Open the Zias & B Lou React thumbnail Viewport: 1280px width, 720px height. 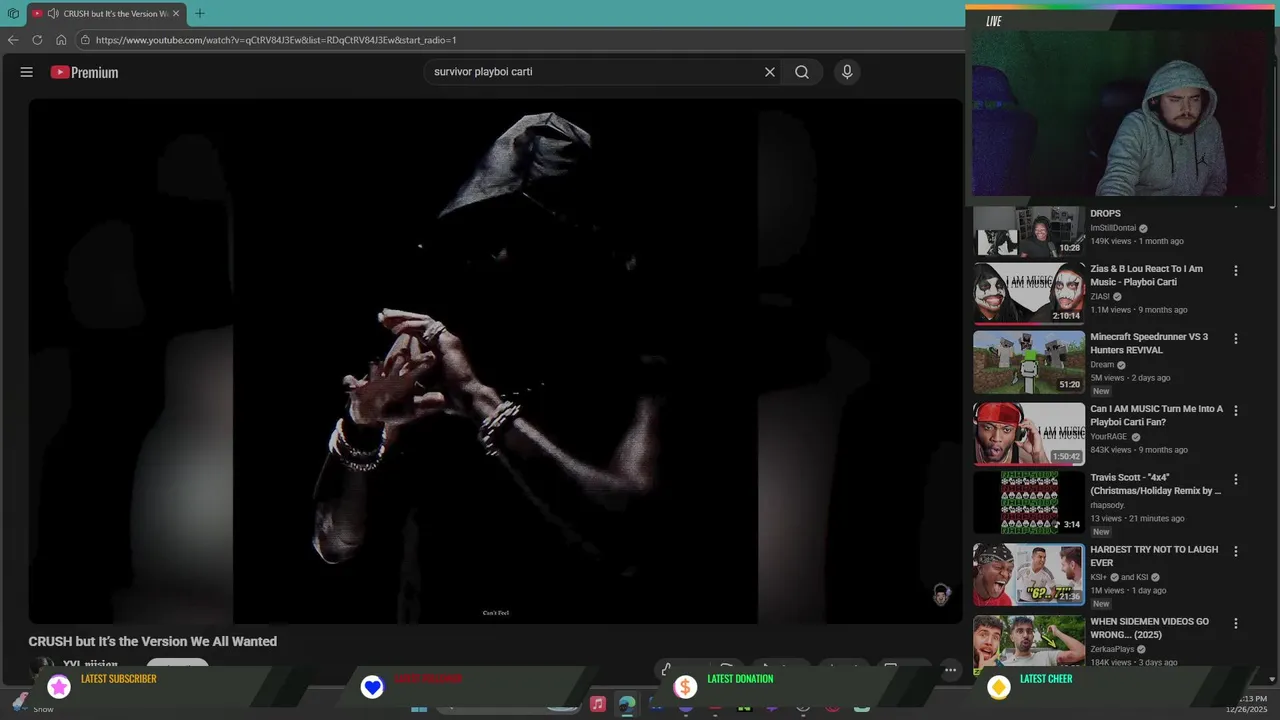pos(1029,293)
